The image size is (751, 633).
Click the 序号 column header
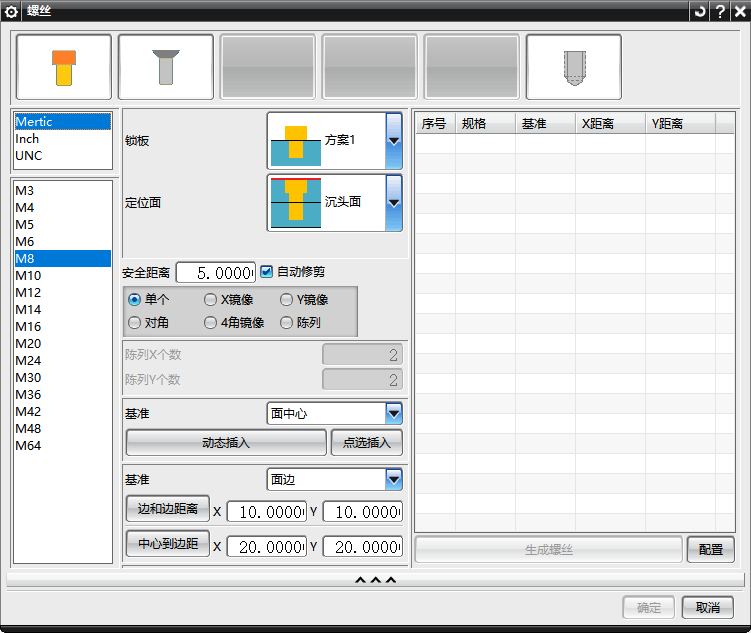coord(435,124)
